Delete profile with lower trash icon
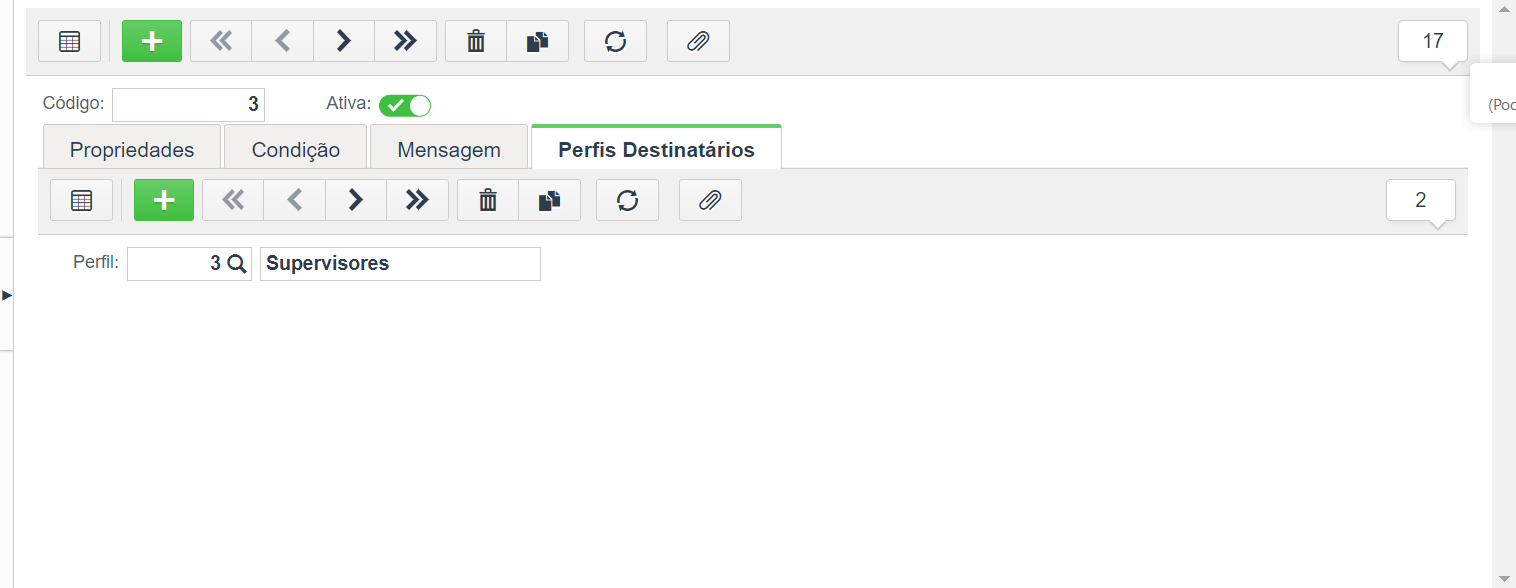This screenshot has height=588, width=1516. tap(488, 200)
